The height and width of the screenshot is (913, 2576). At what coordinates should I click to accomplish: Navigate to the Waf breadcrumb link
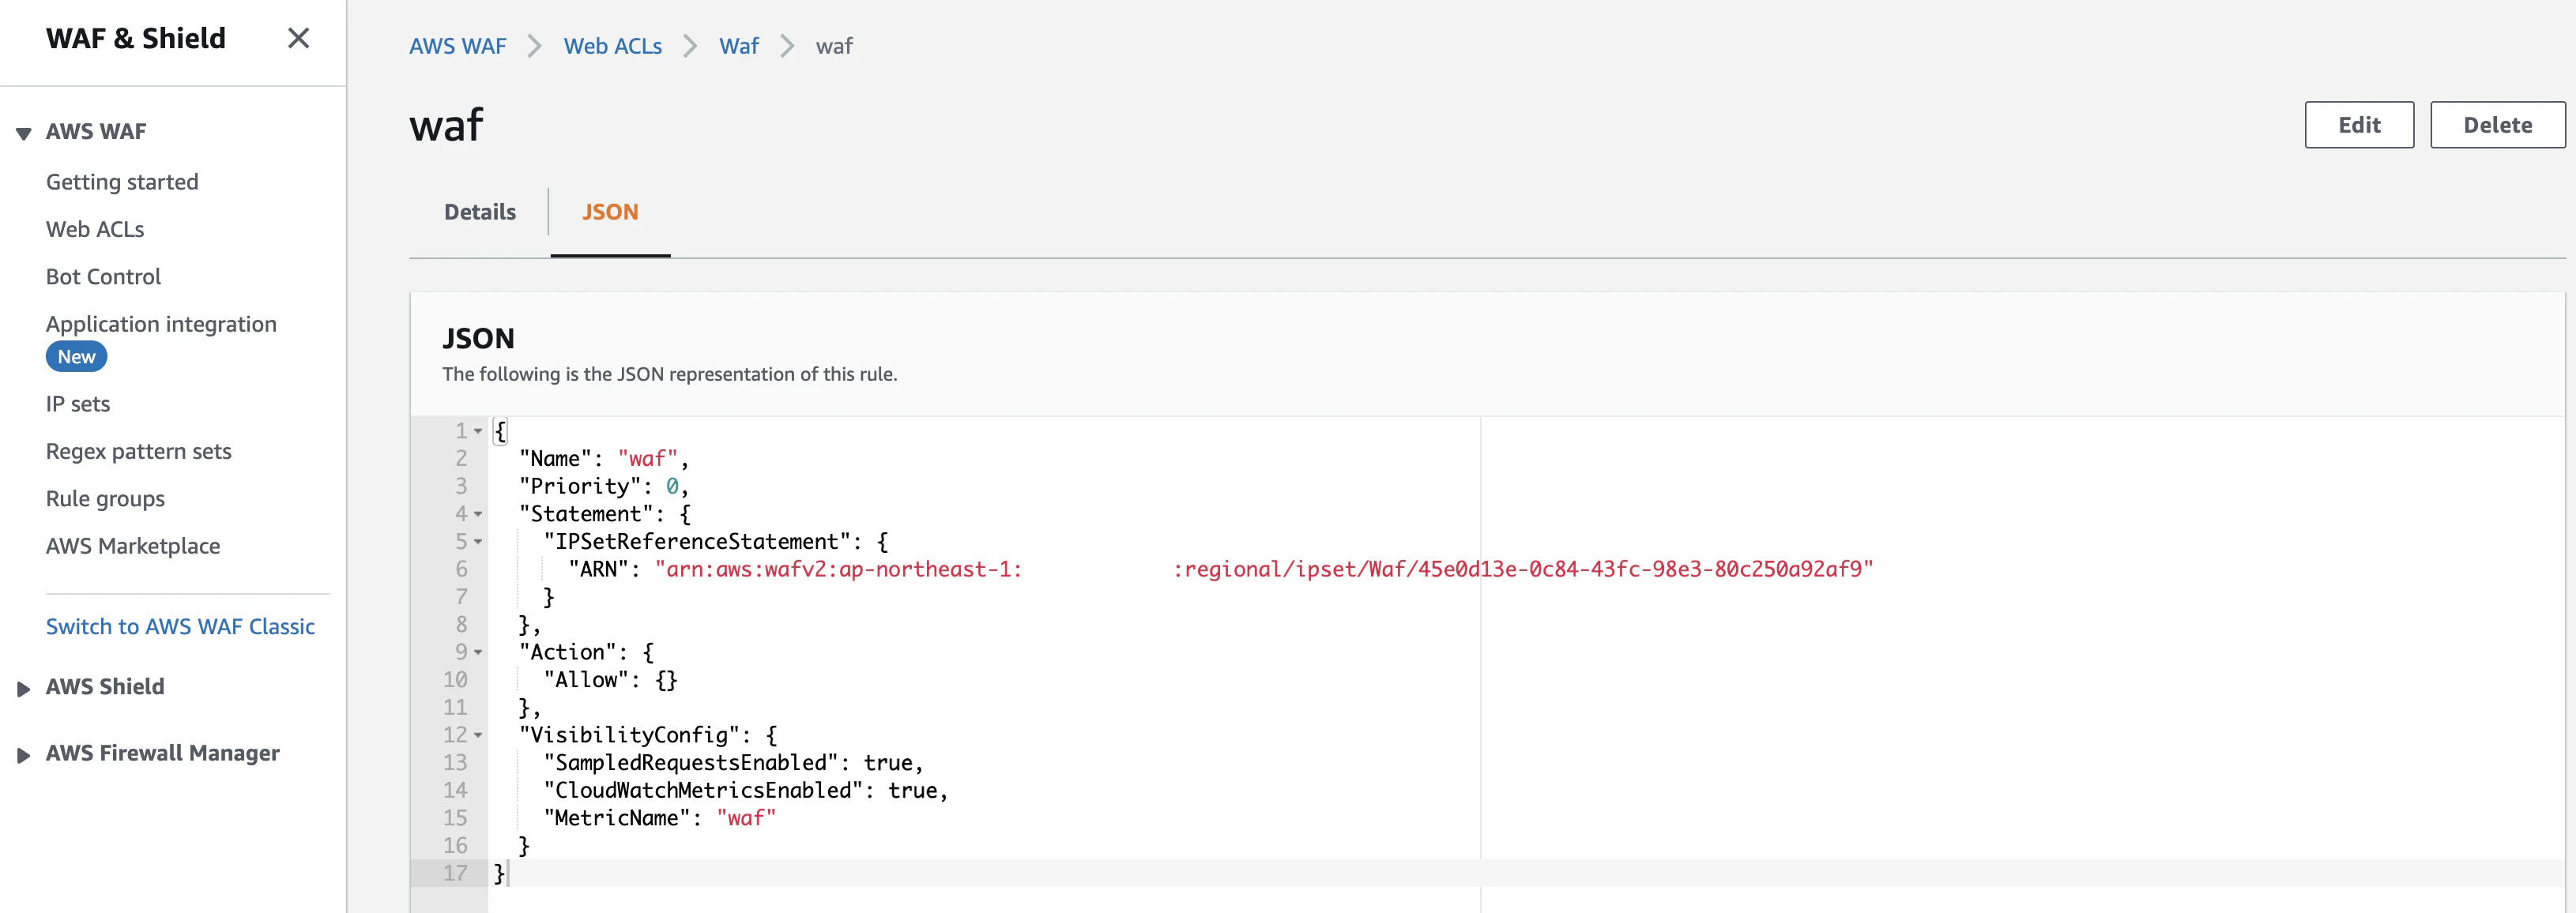click(739, 46)
